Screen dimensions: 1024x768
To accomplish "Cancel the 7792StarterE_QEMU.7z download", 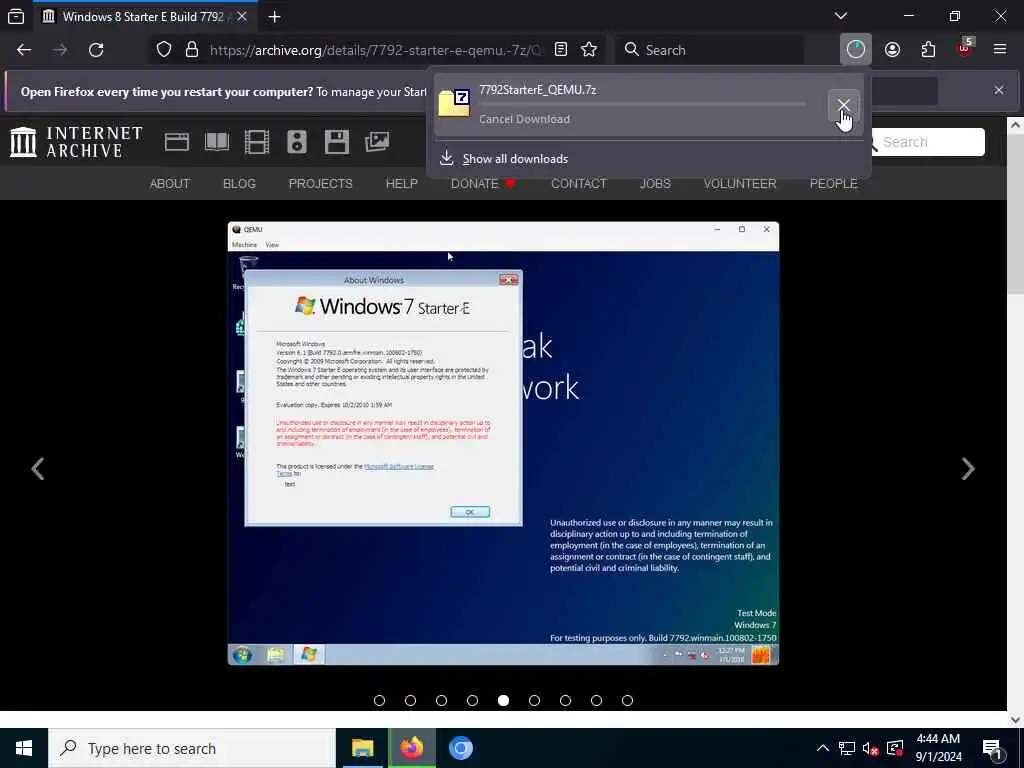I will (843, 105).
